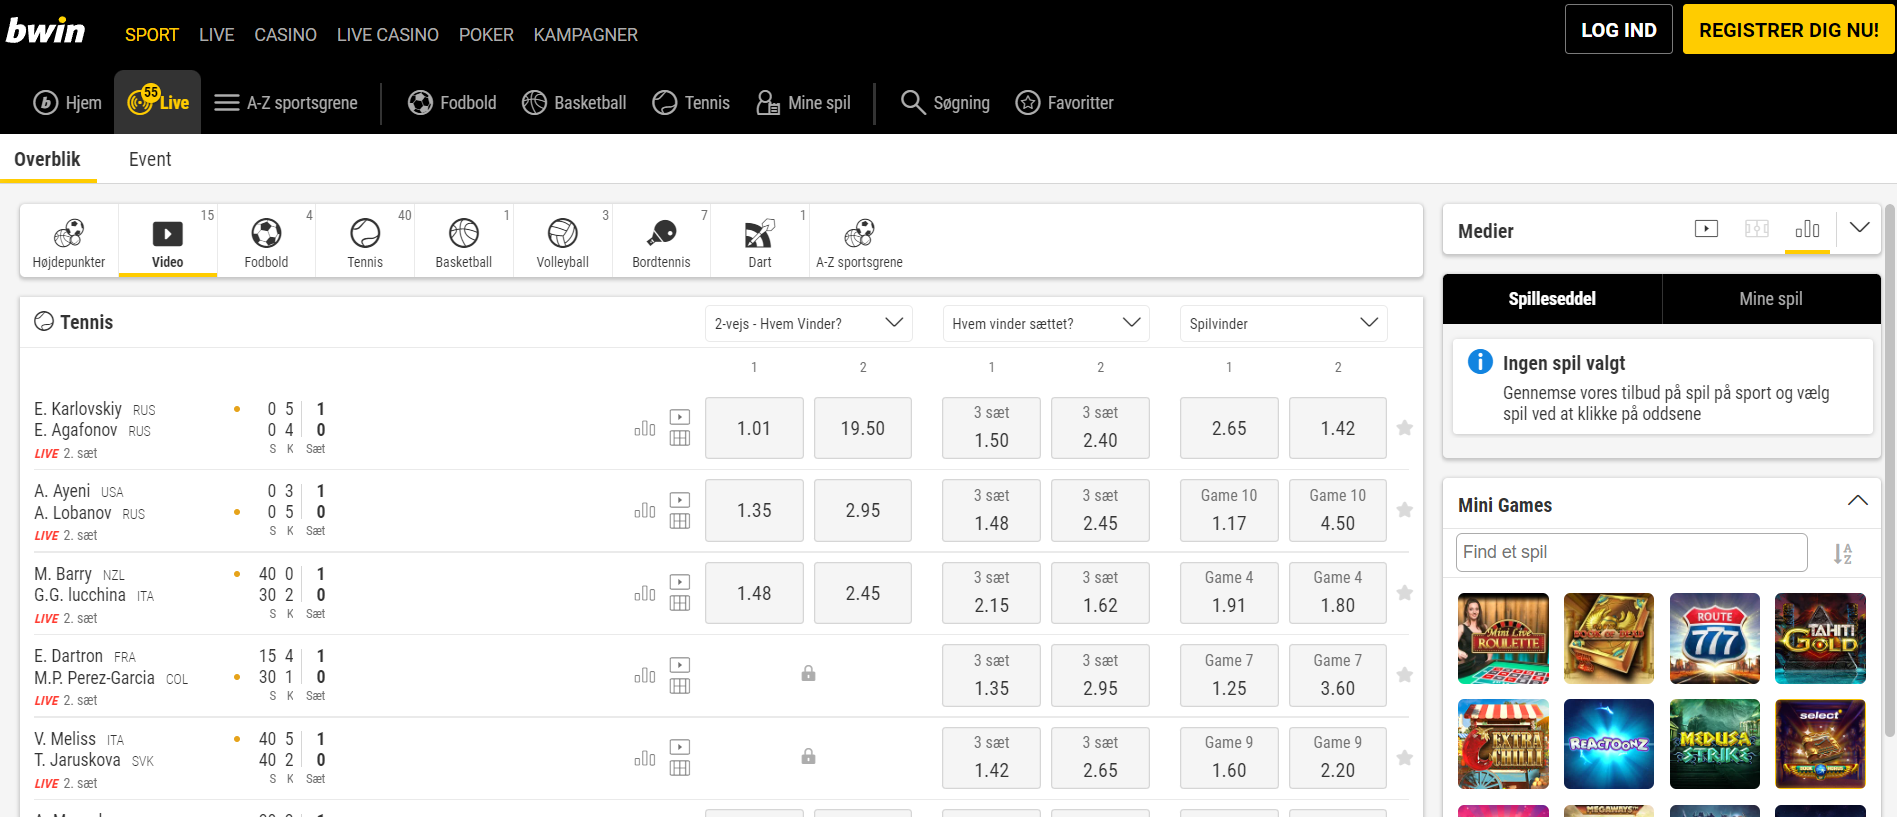The image size is (1897, 817).
Task: Switch to the Overblik tab
Action: coord(47,159)
